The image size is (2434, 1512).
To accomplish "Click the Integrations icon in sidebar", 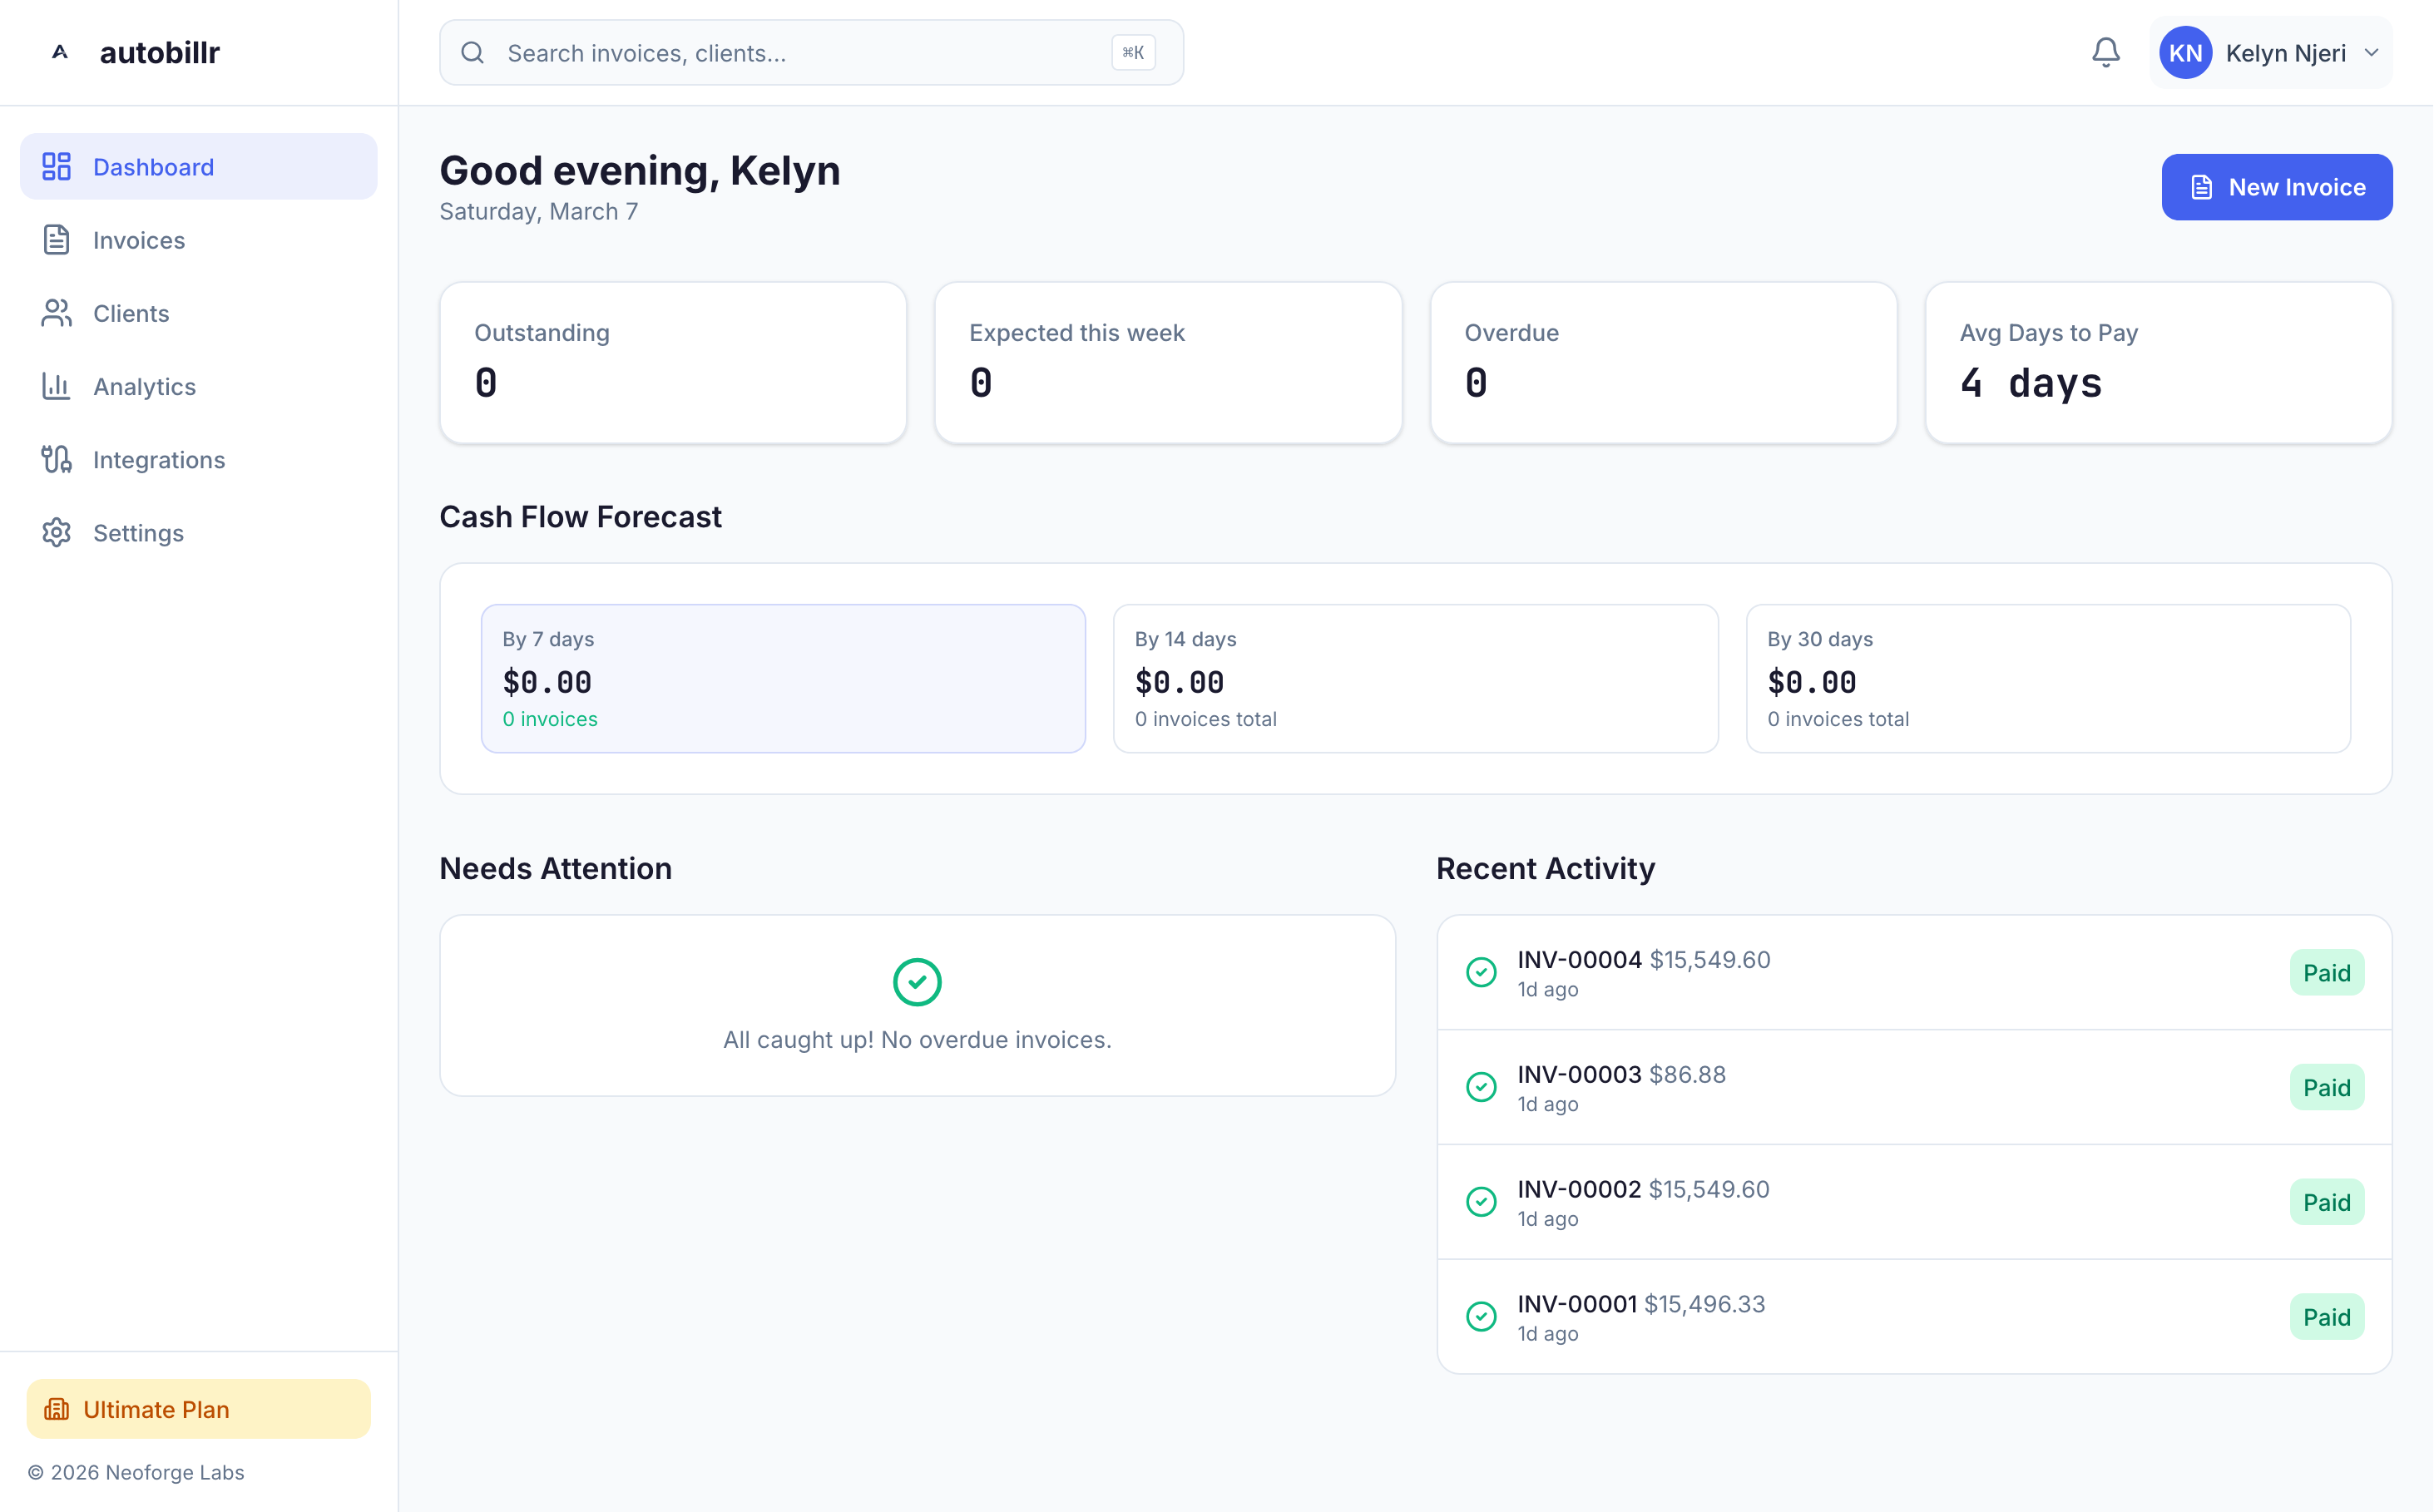I will 56,459.
